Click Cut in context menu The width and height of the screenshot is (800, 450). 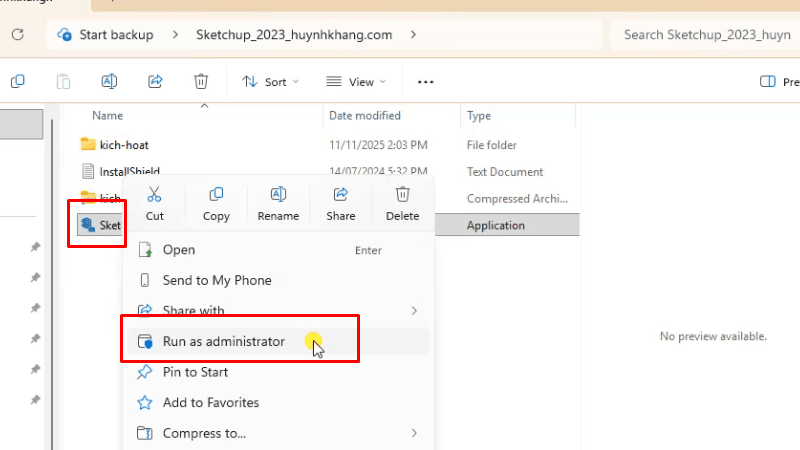[x=155, y=204]
